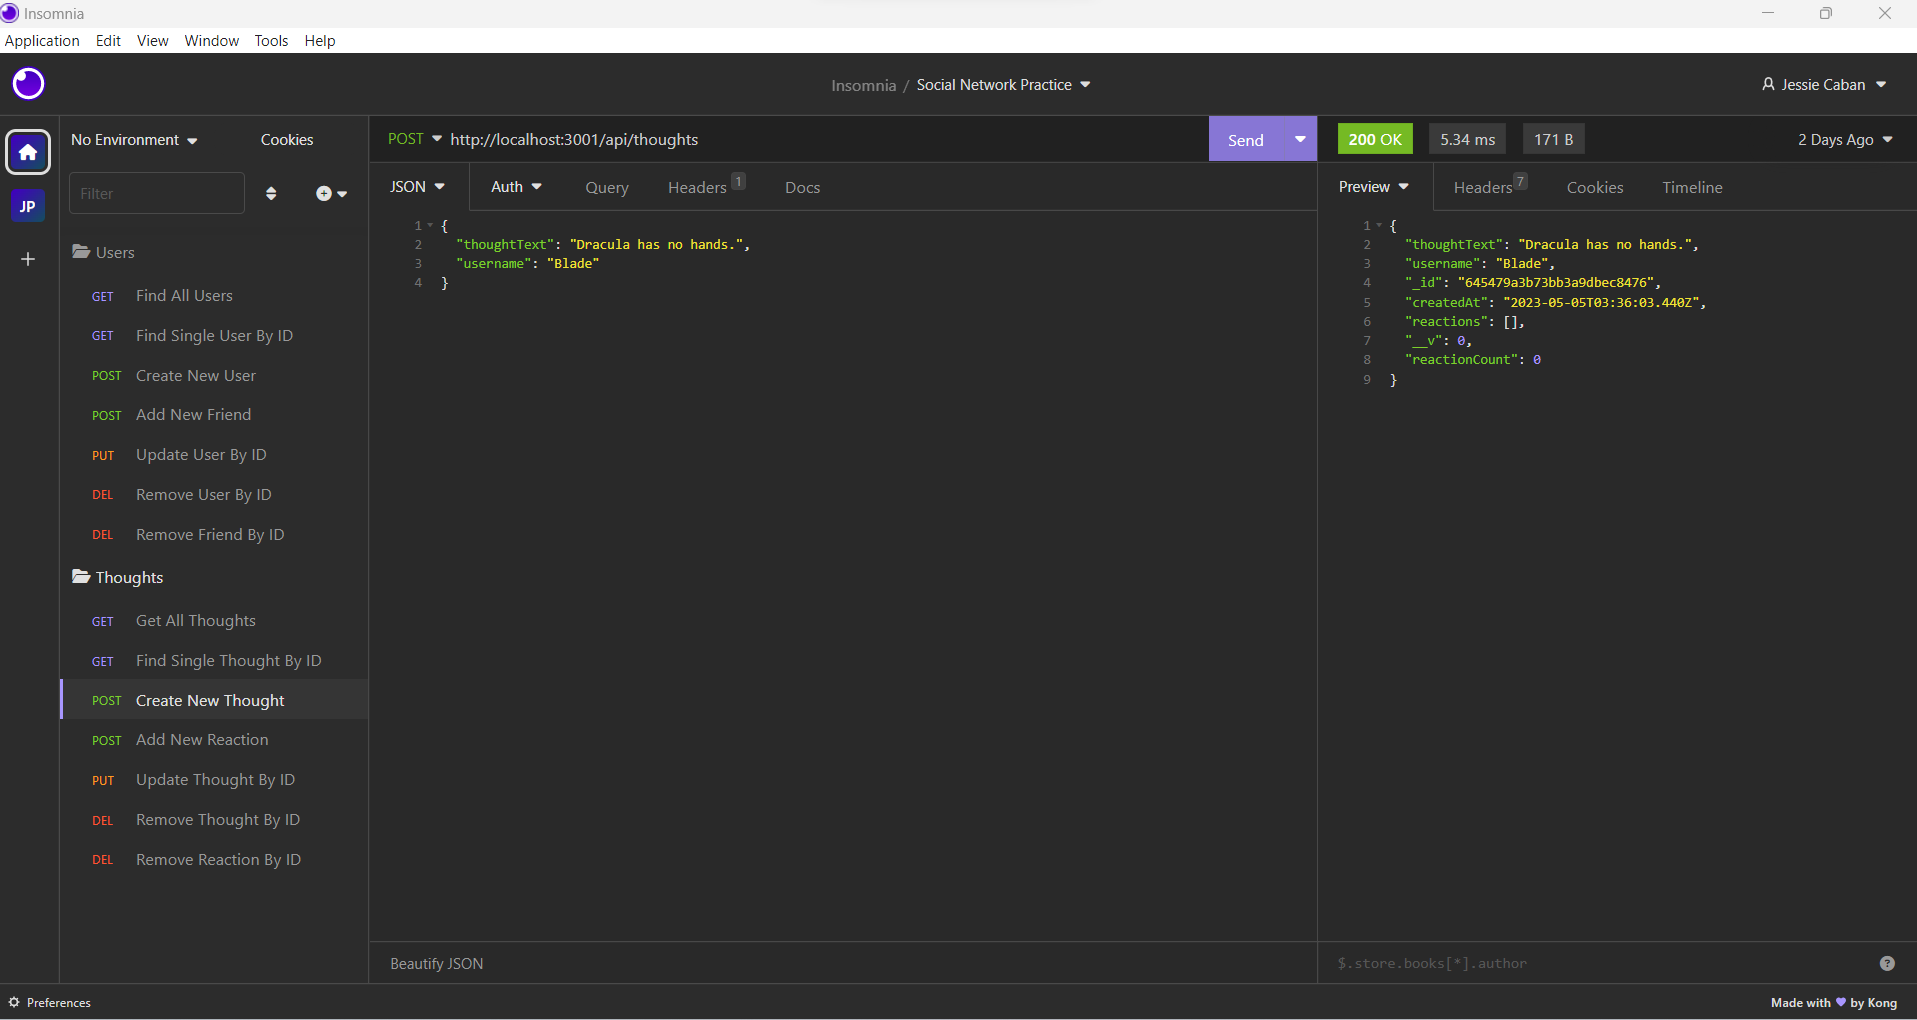Click the 200 OK status badge
The image size is (1917, 1020).
click(x=1375, y=139)
